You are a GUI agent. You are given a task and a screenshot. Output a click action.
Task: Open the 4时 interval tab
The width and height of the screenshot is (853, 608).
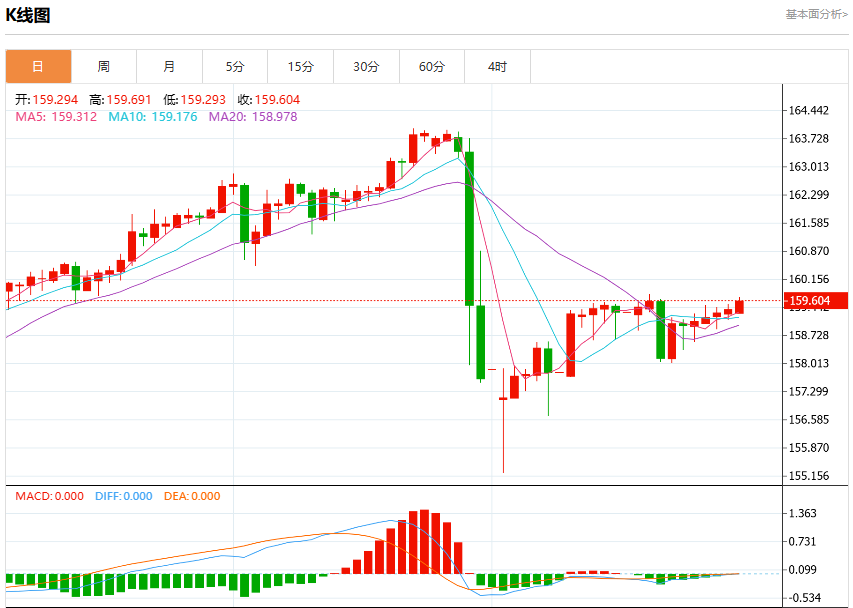pyautogui.click(x=497, y=66)
